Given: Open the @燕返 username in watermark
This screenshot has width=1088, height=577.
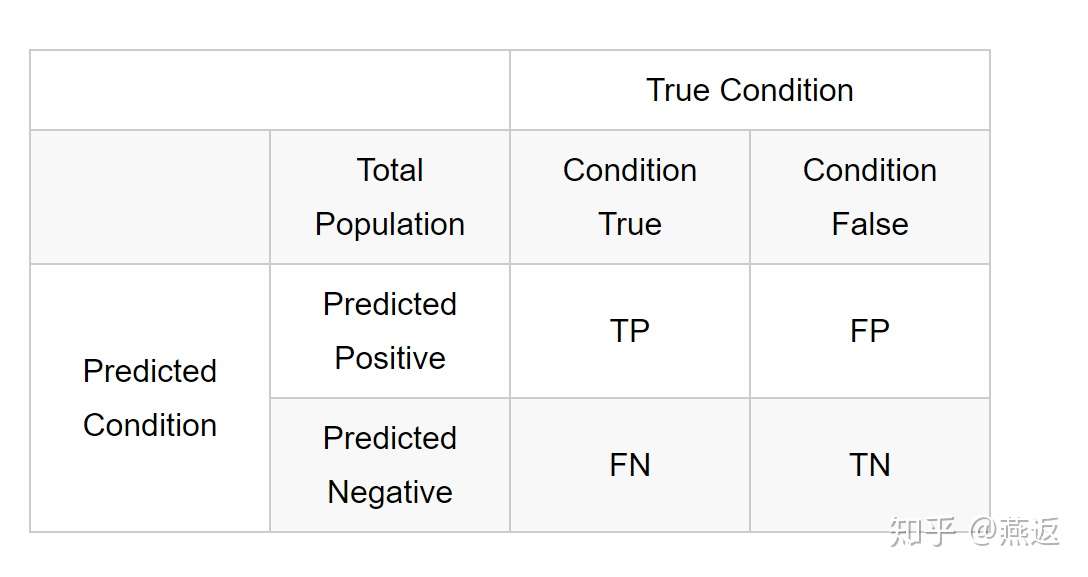Looking at the screenshot, I should pos(1014,531).
